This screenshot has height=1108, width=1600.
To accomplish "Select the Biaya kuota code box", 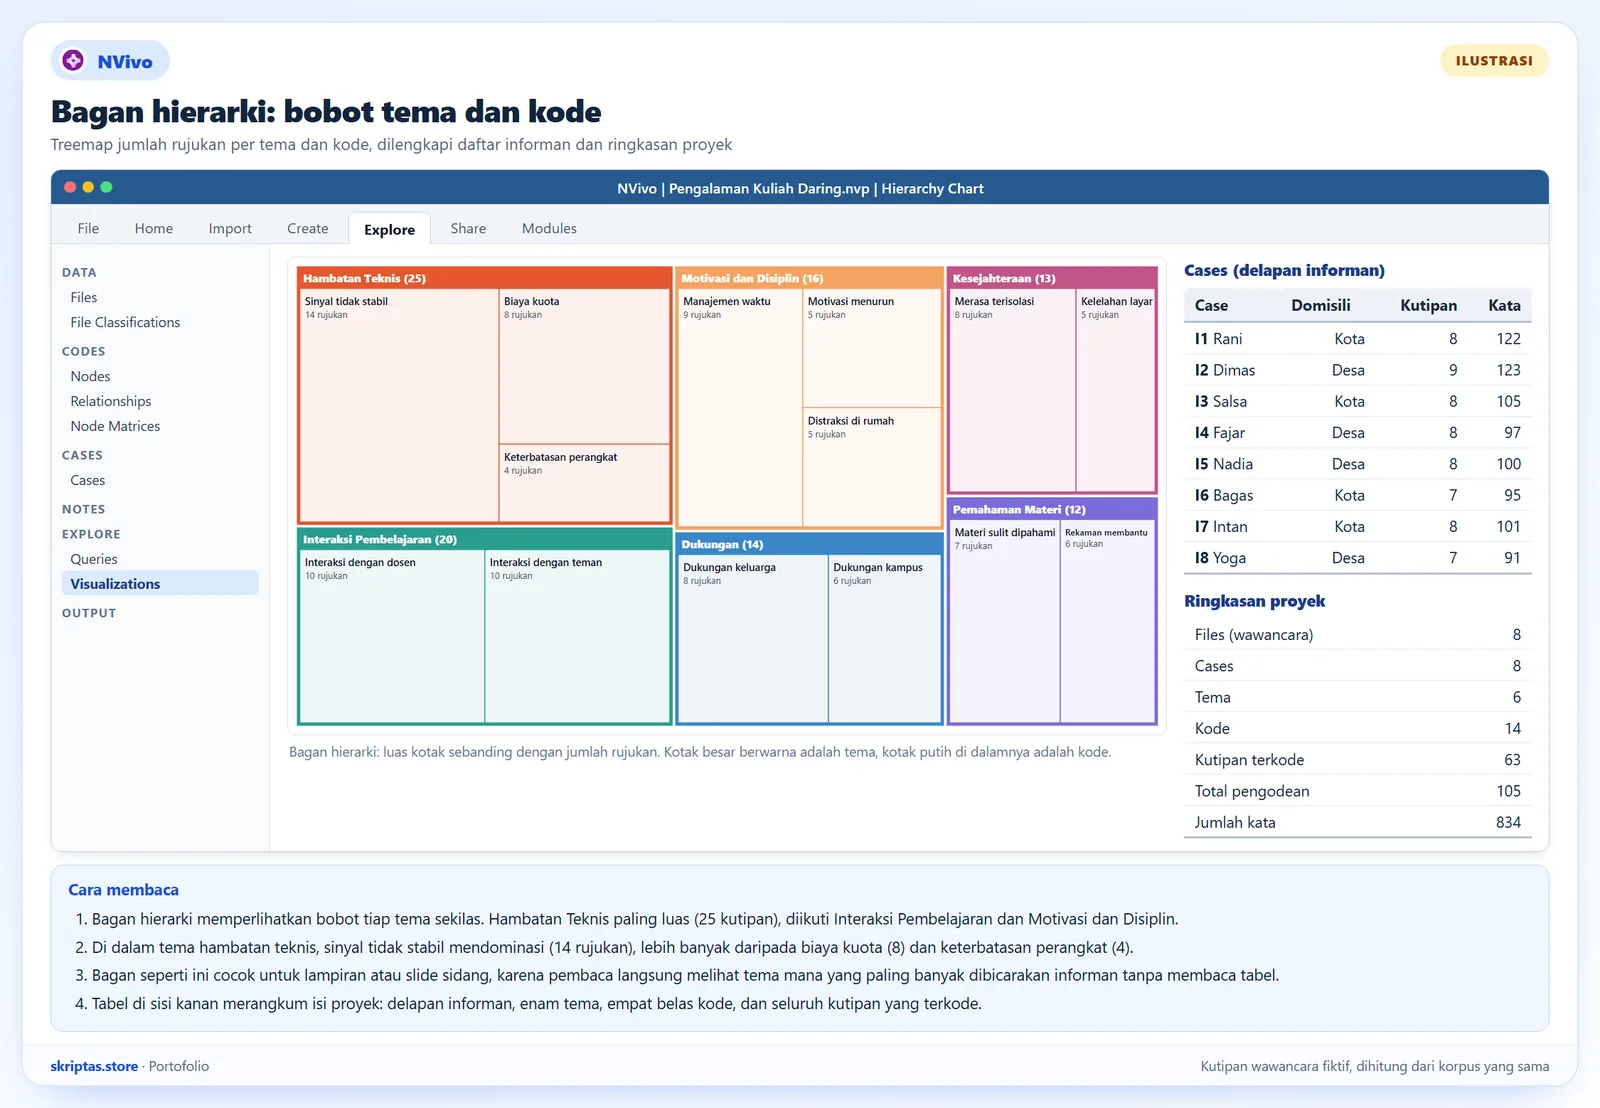I will point(584,367).
